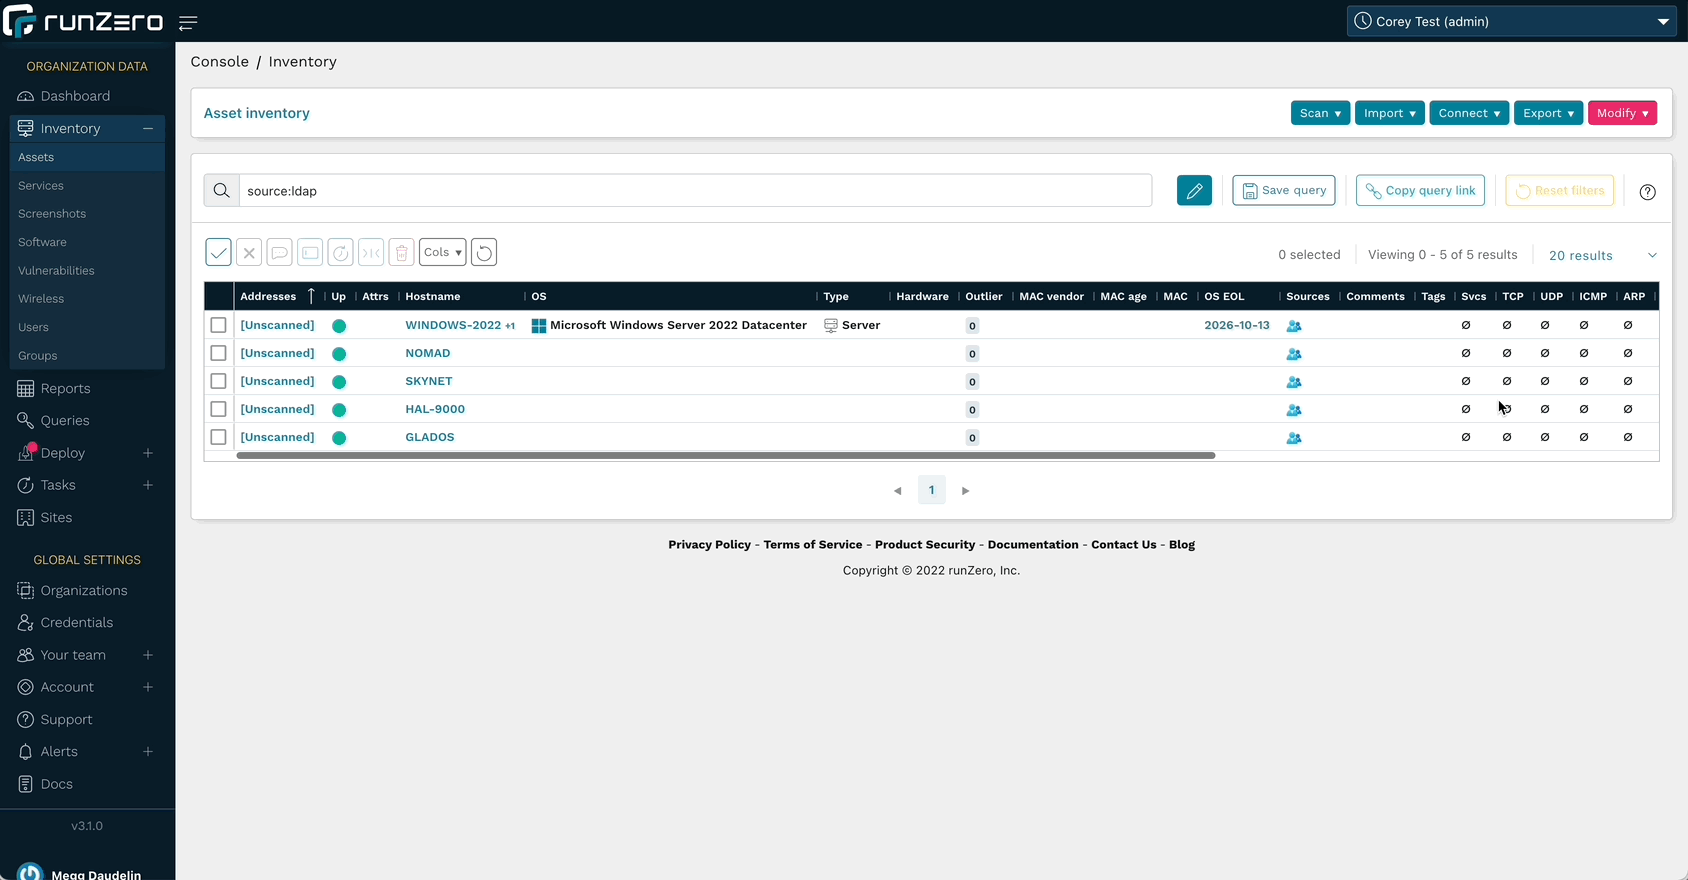Click the table horizontal scrollbar
Image resolution: width=1688 pixels, height=880 pixels.
coord(725,456)
